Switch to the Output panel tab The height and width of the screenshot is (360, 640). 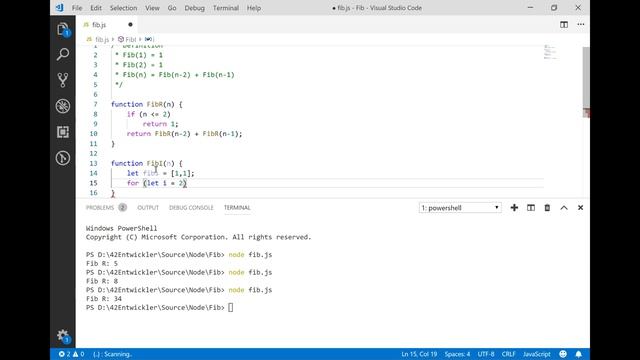coord(148,208)
